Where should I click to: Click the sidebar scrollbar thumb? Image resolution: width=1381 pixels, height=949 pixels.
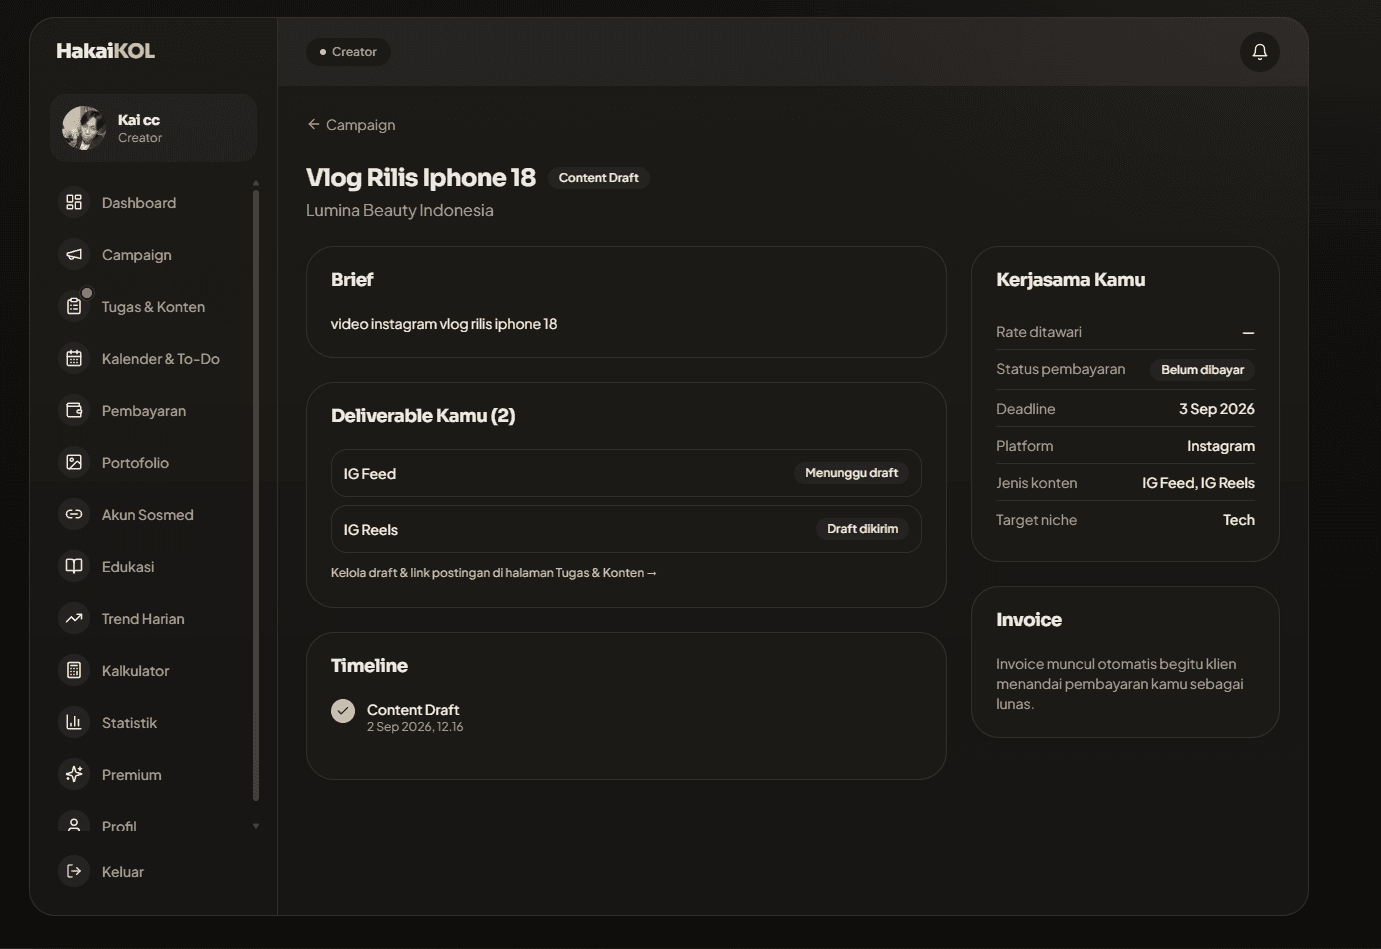pyautogui.click(x=256, y=495)
